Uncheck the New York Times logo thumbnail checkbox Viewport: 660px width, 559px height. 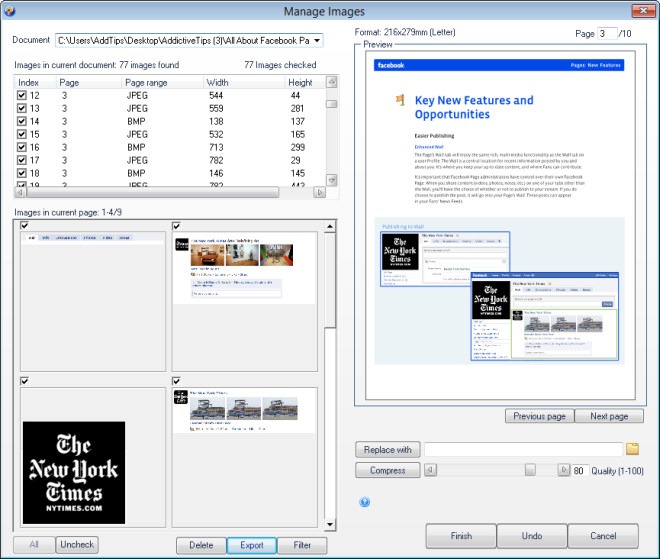tap(25, 381)
